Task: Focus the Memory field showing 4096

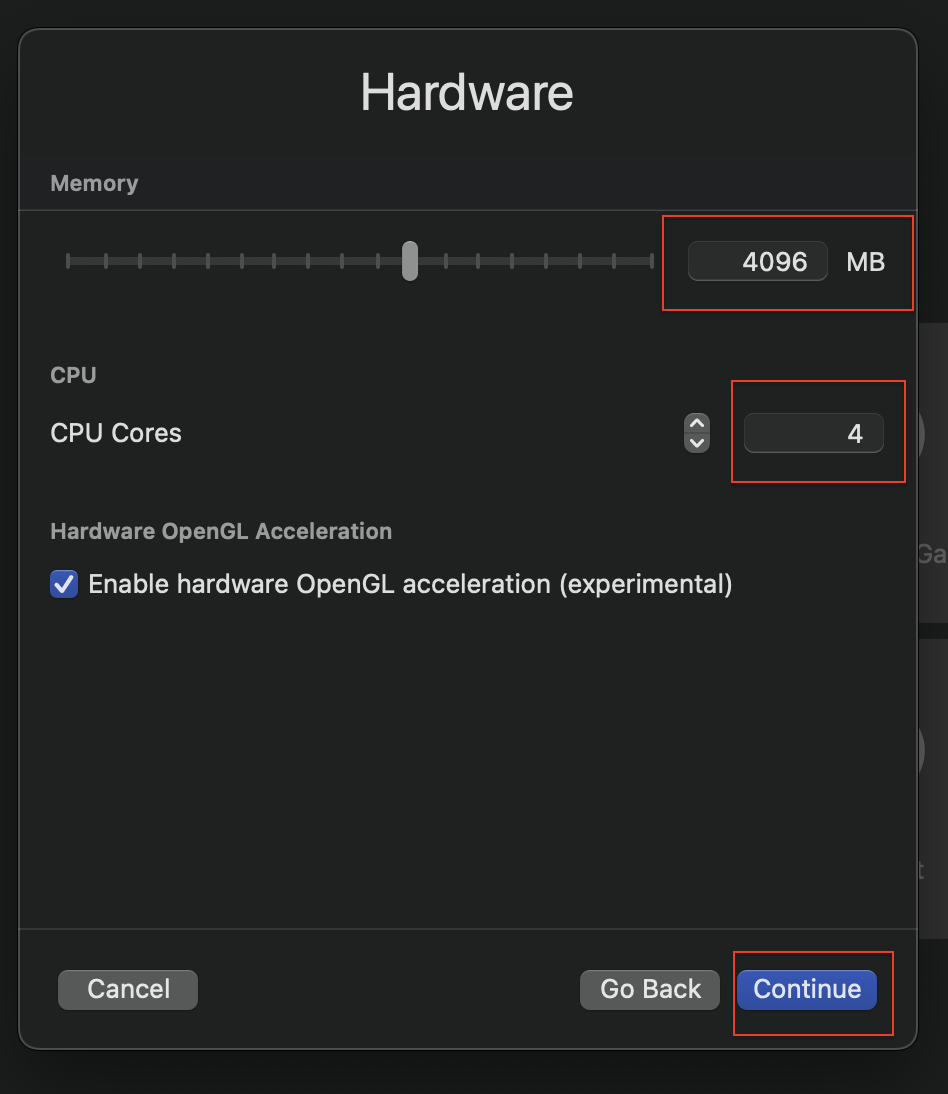Action: pyautogui.click(x=758, y=262)
